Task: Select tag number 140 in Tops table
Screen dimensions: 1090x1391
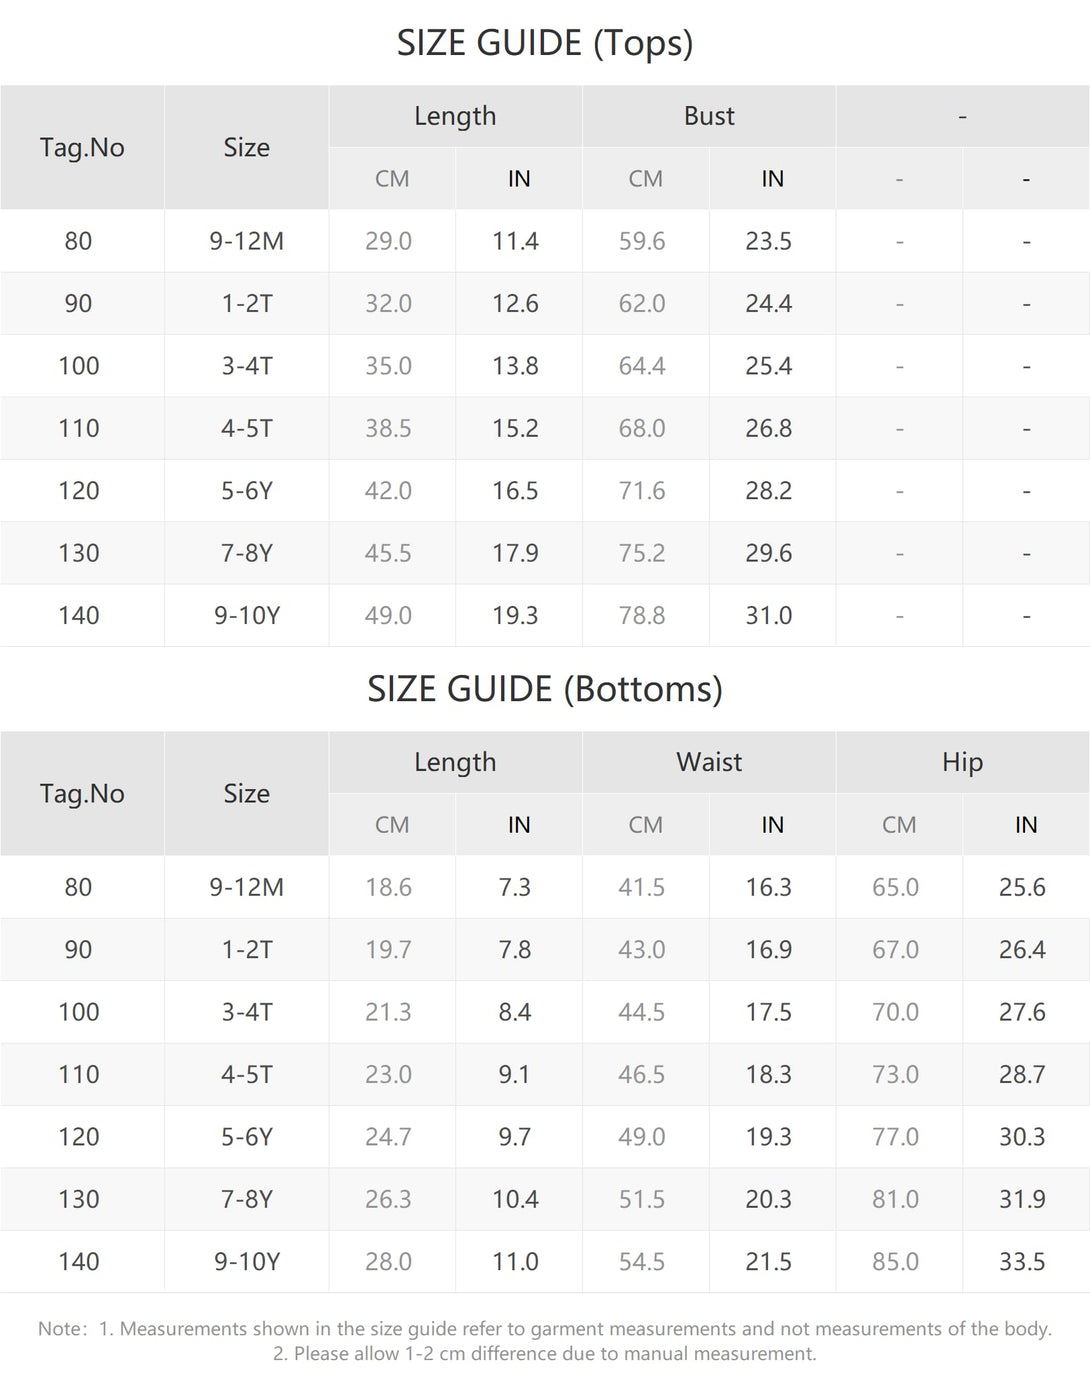Action: [x=79, y=615]
